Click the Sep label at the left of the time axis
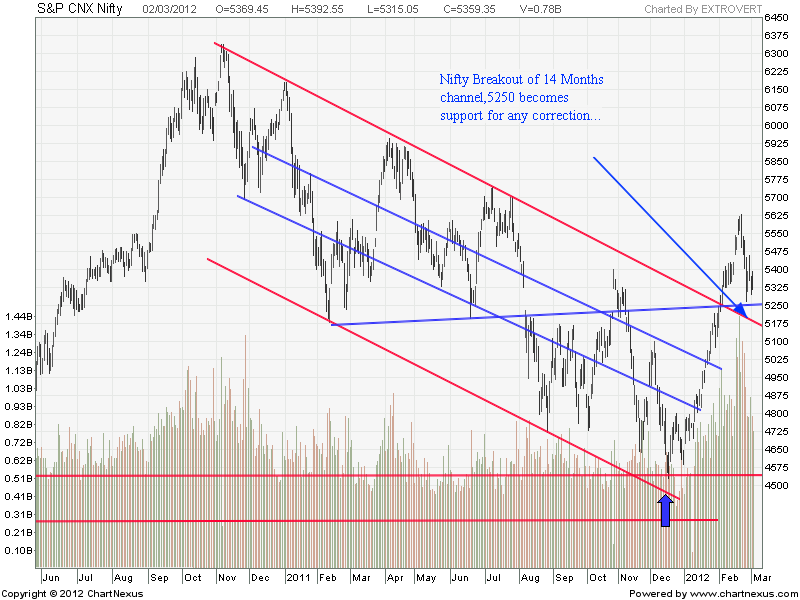This screenshot has height=600, width=800. [x=160, y=578]
